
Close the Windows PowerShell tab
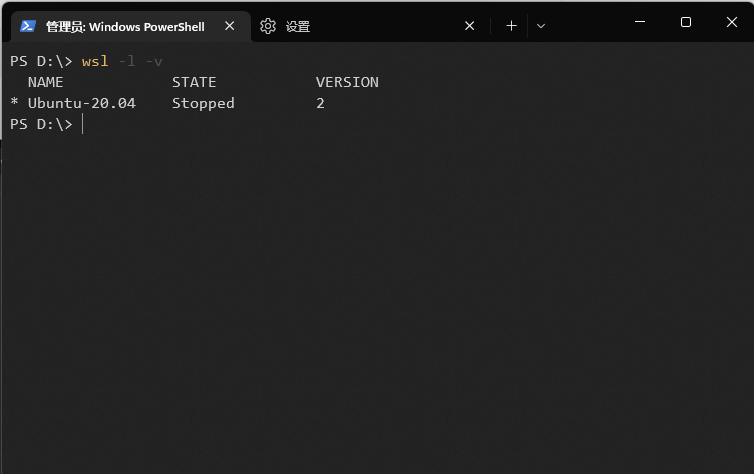[230, 26]
